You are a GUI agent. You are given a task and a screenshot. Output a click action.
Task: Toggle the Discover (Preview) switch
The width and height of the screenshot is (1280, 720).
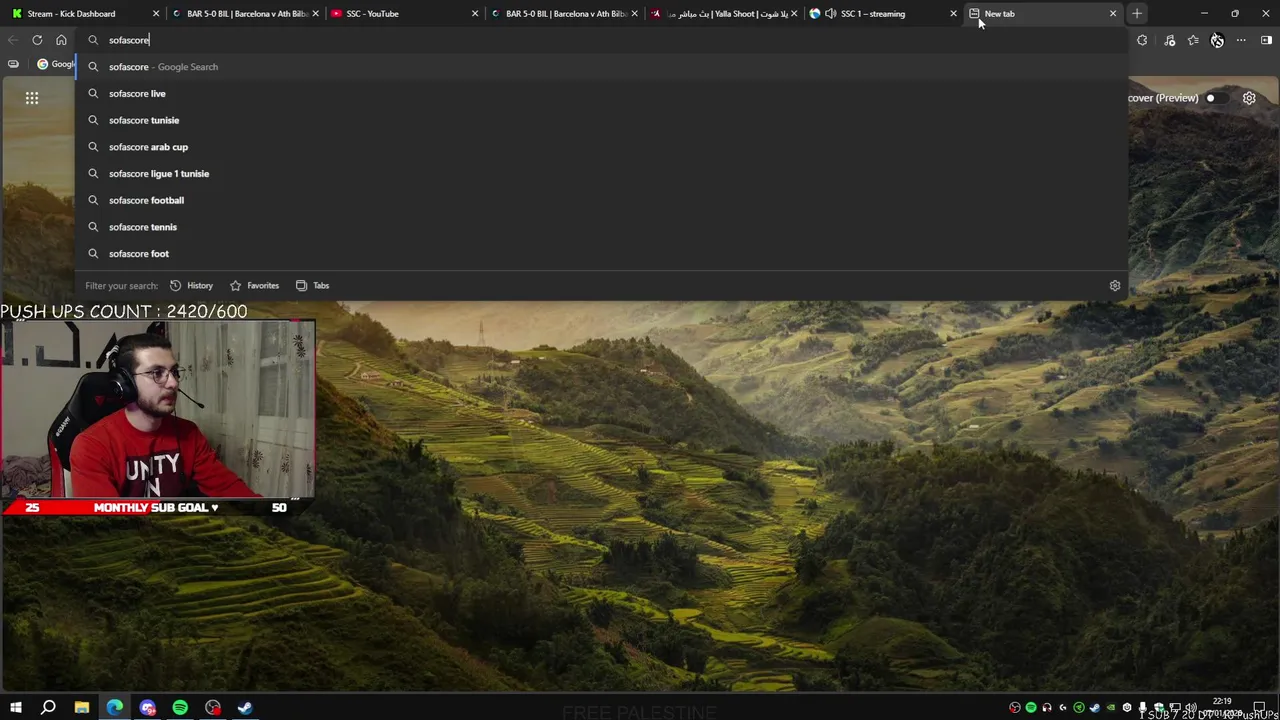pos(1215,98)
